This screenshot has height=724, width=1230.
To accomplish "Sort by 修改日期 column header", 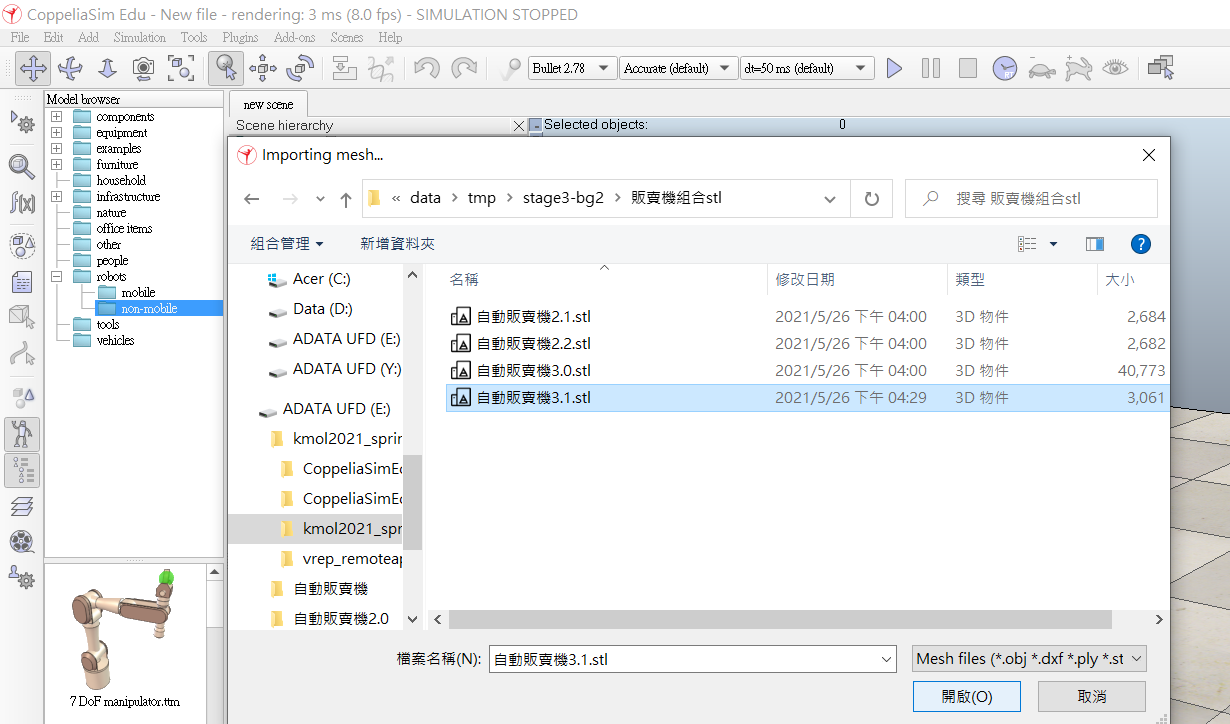I will coord(805,280).
